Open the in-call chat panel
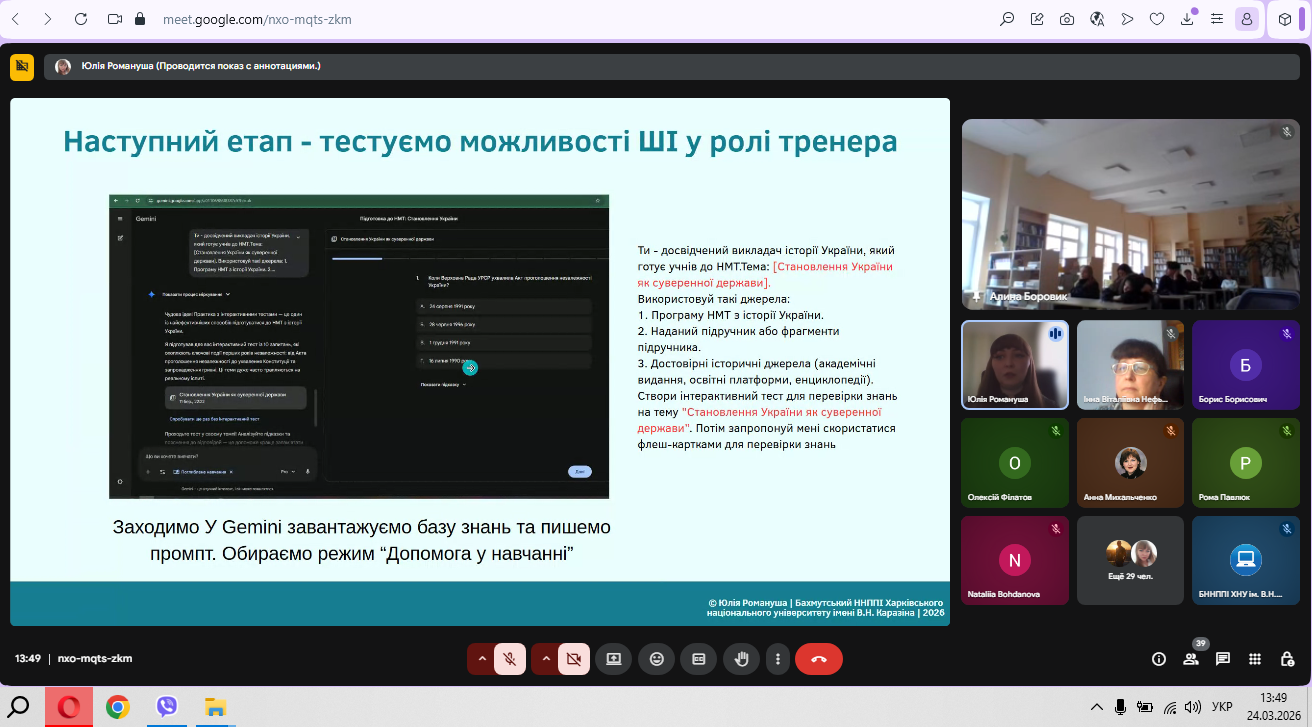Screen dimensions: 1312x727 click(1222, 659)
